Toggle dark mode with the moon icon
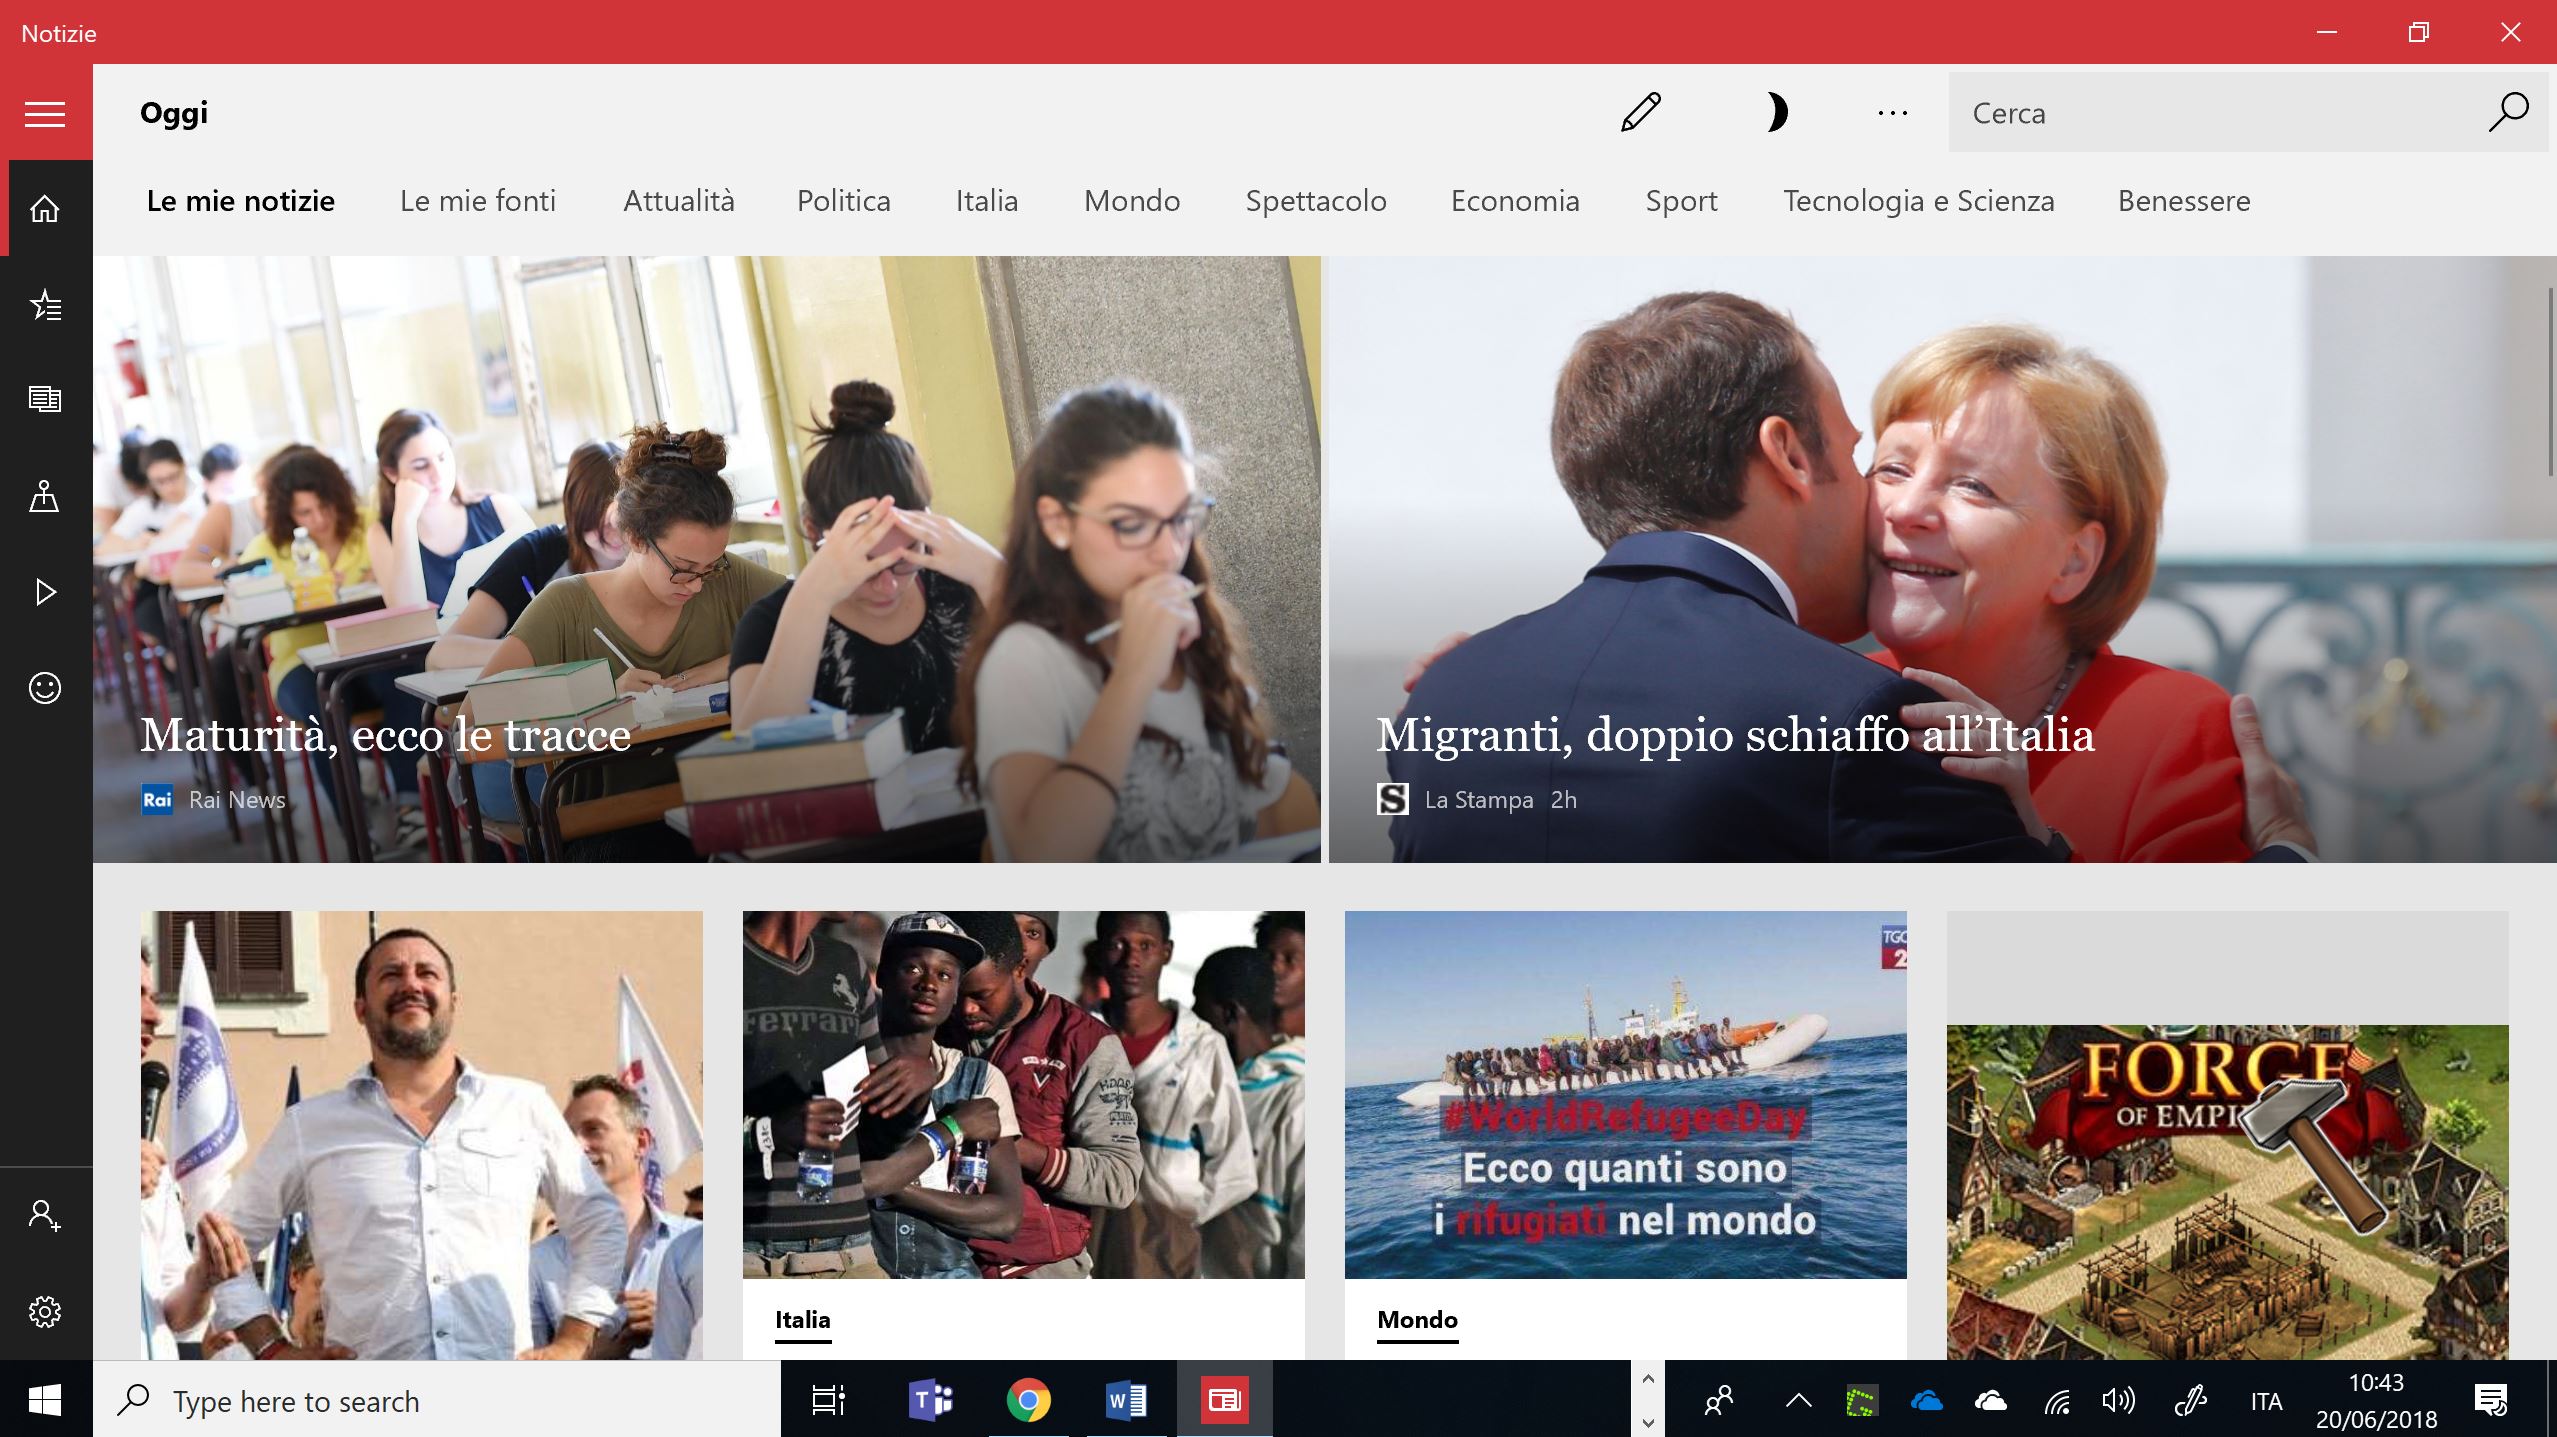 (x=1777, y=112)
